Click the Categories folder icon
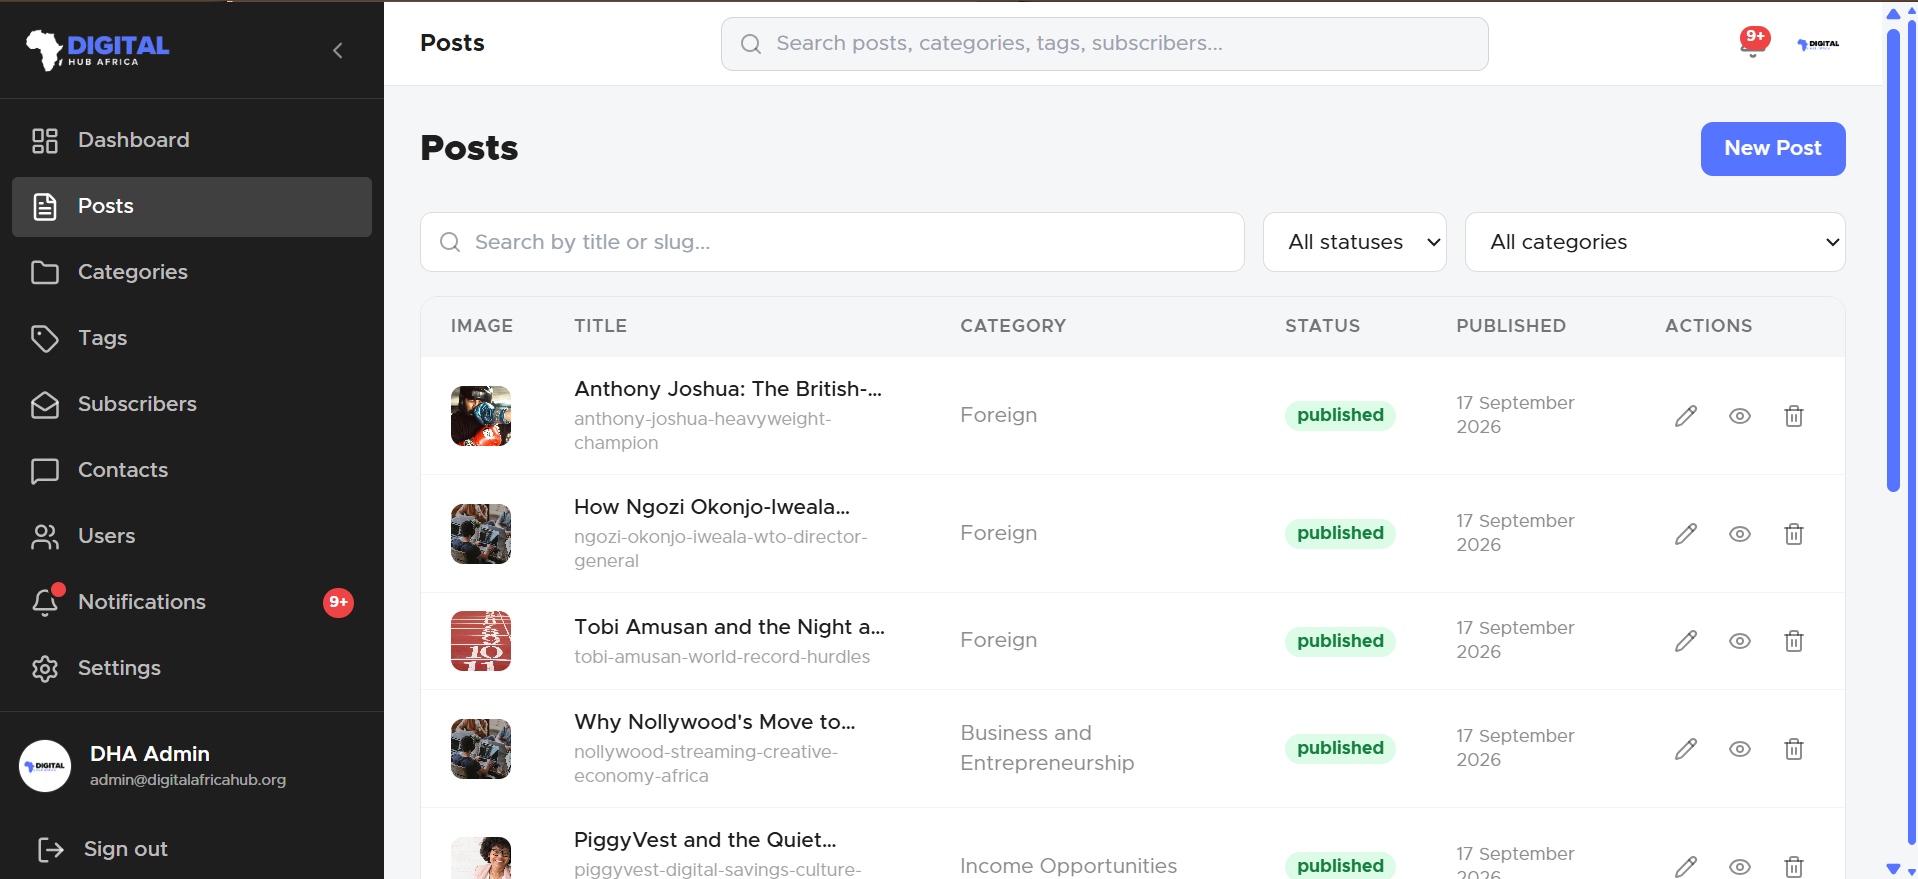1918x879 pixels. click(x=45, y=273)
